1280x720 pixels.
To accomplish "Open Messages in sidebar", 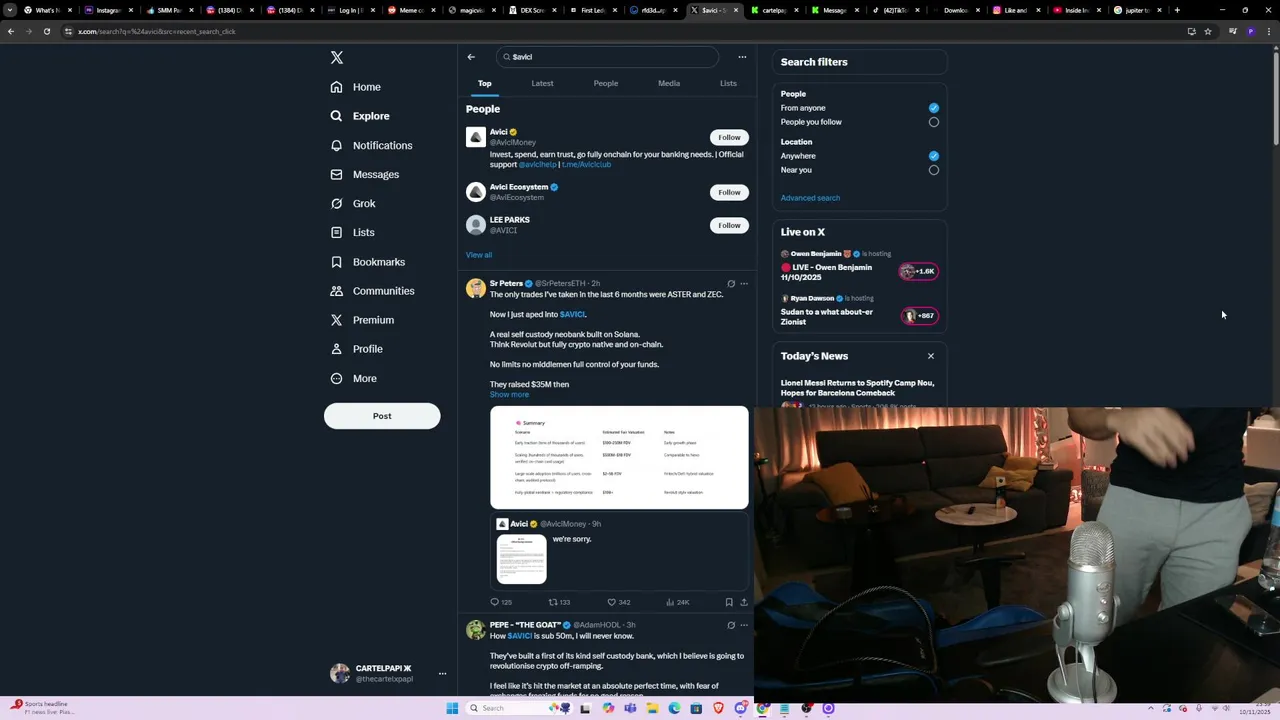I will point(365,174).
